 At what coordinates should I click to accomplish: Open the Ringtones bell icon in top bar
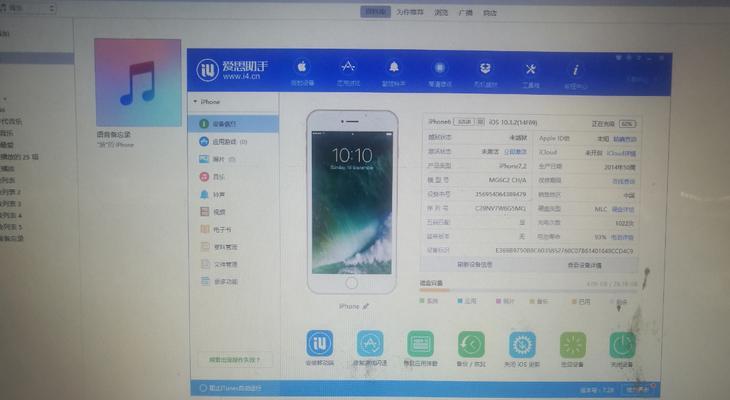coord(394,73)
